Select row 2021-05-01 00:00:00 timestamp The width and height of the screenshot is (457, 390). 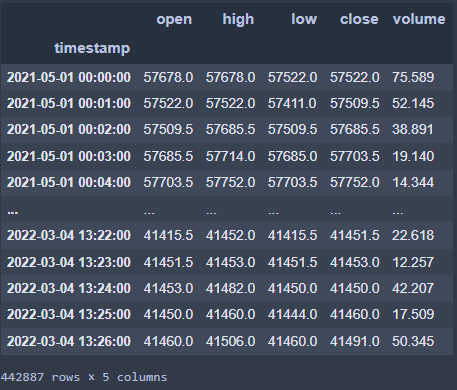69,77
